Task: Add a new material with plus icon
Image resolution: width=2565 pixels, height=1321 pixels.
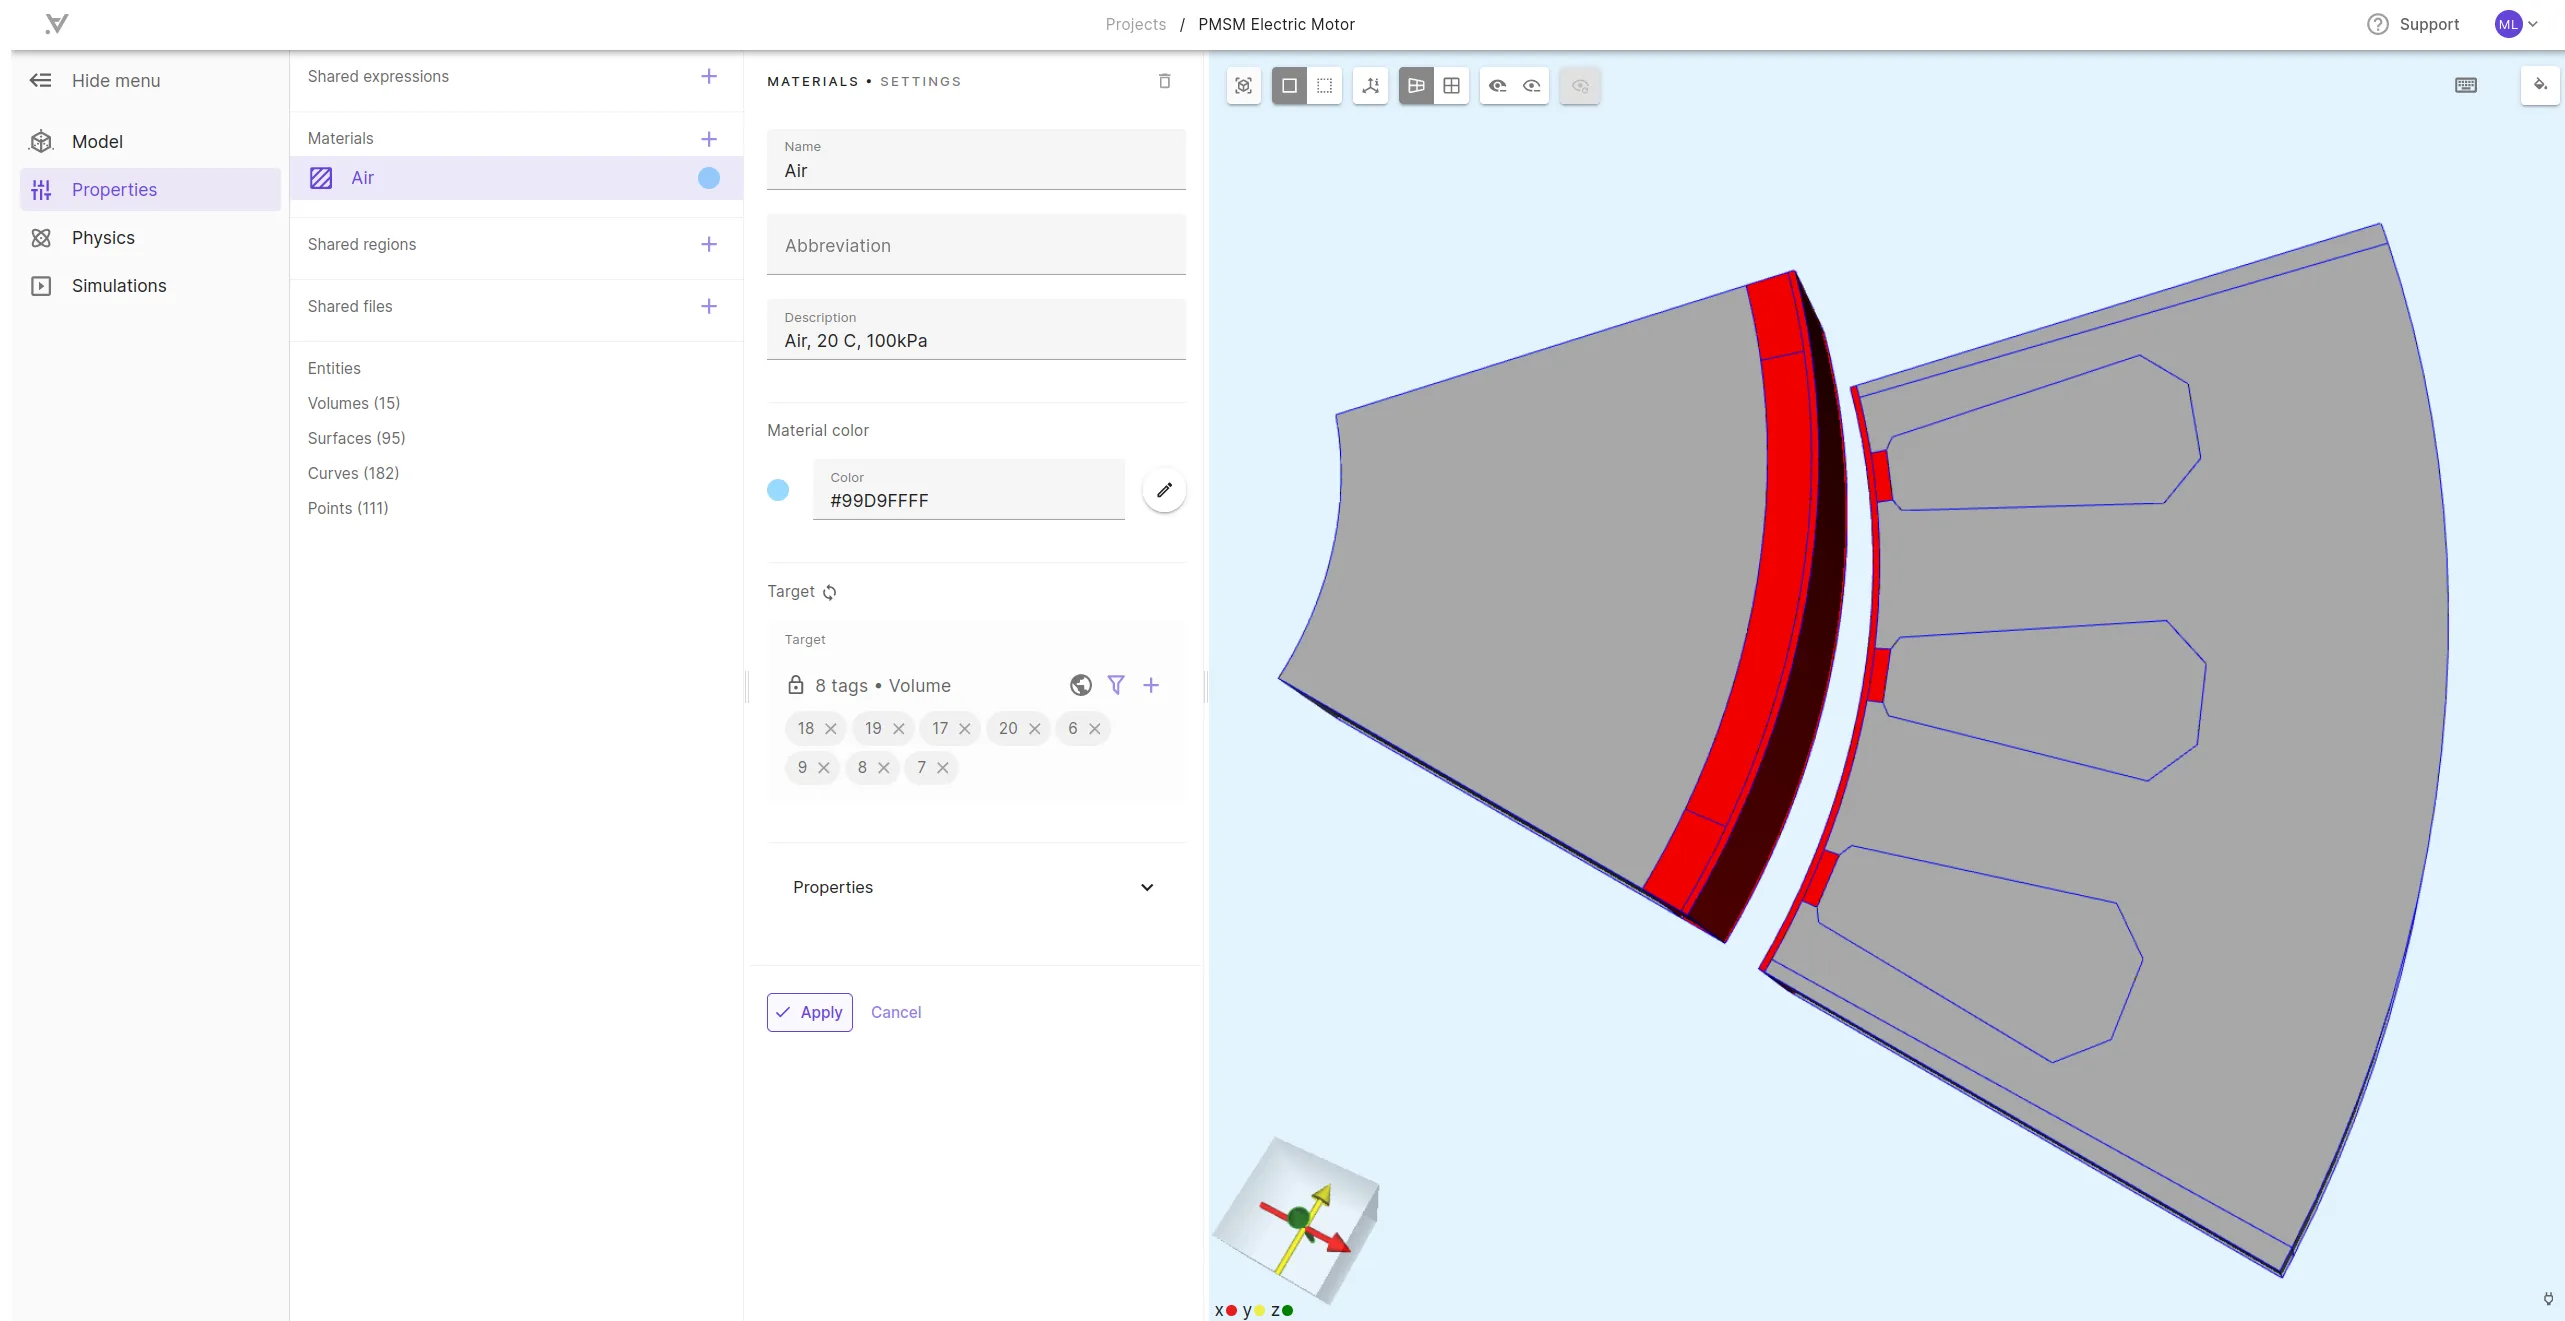Action: click(x=709, y=139)
